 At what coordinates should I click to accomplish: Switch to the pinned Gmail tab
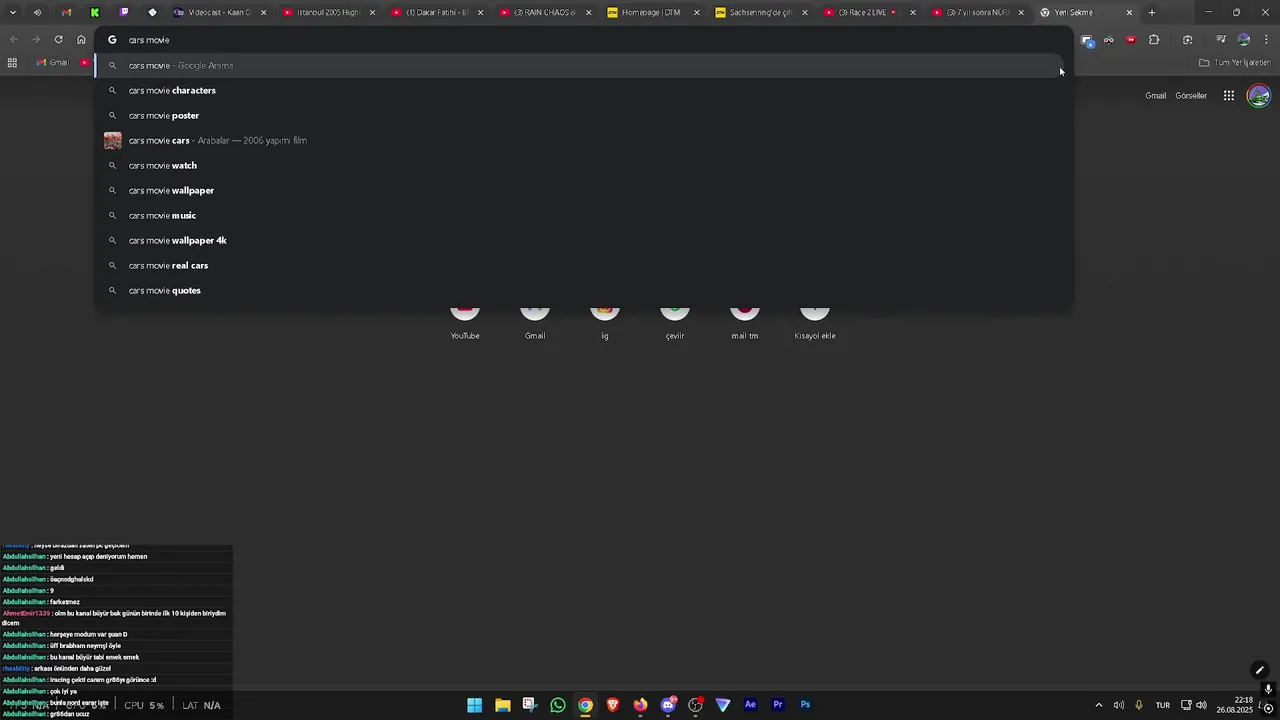pos(66,13)
